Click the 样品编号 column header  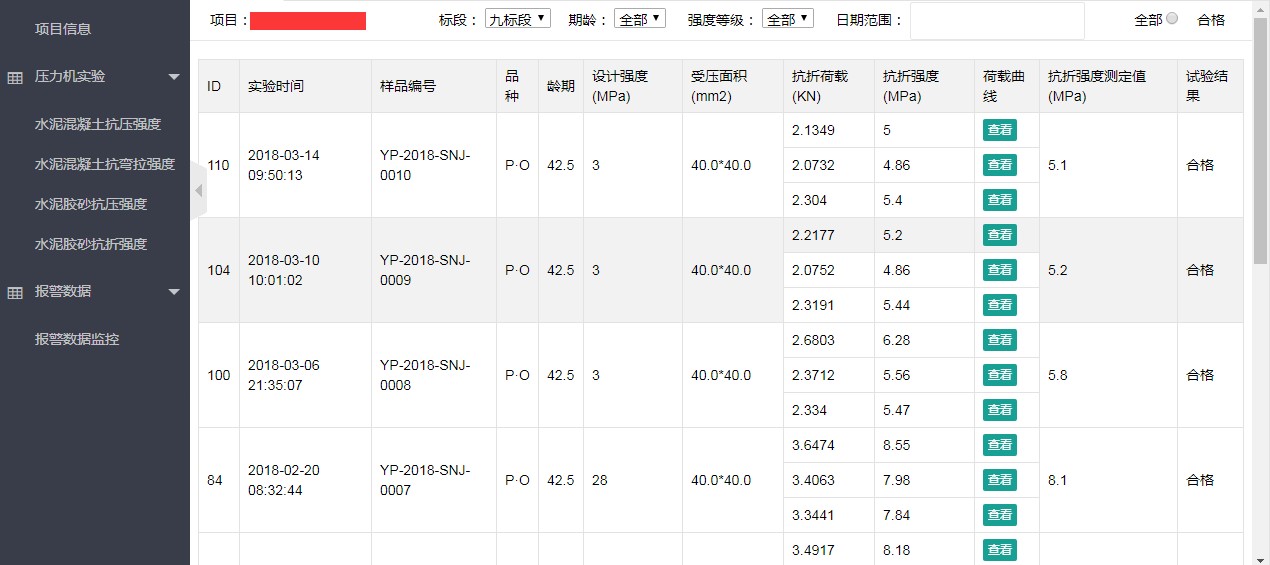pyautogui.click(x=434, y=86)
